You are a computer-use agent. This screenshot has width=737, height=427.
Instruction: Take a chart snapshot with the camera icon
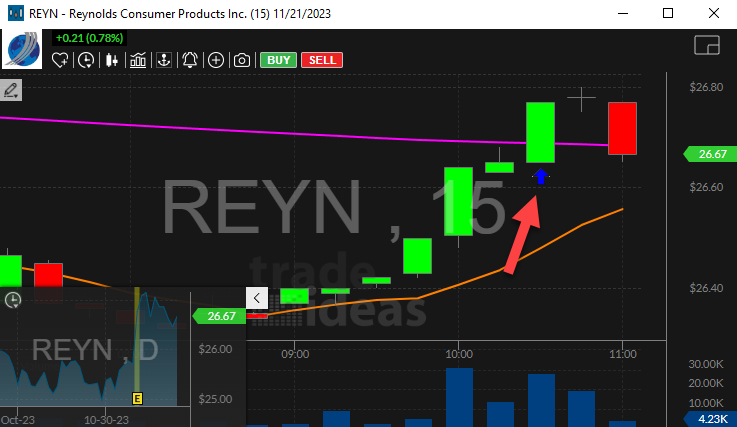tap(241, 60)
